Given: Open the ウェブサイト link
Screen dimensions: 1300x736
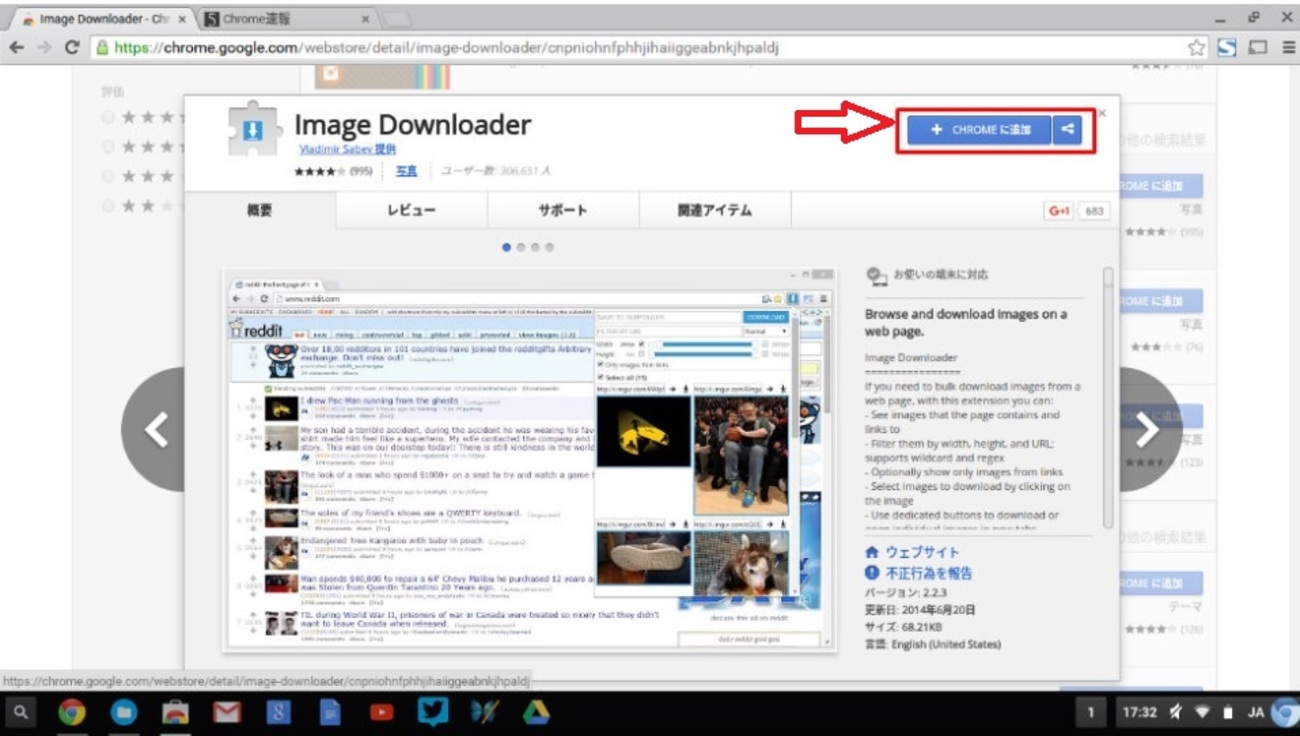Looking at the screenshot, I should point(921,552).
